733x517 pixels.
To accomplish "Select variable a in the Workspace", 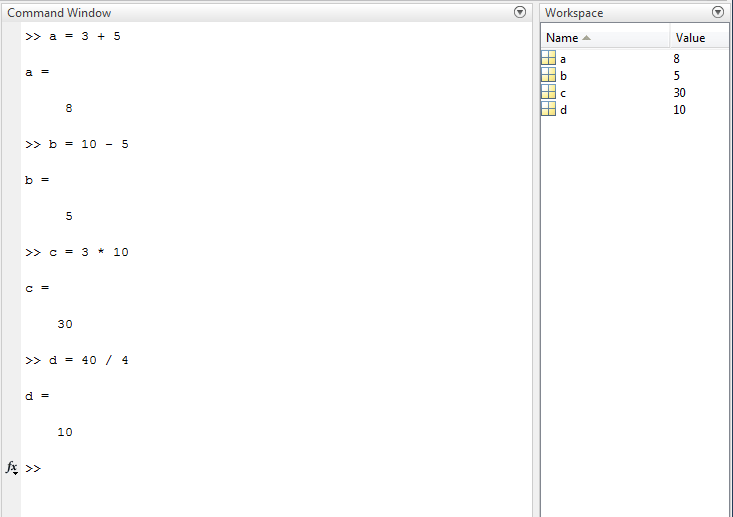I will point(563,59).
